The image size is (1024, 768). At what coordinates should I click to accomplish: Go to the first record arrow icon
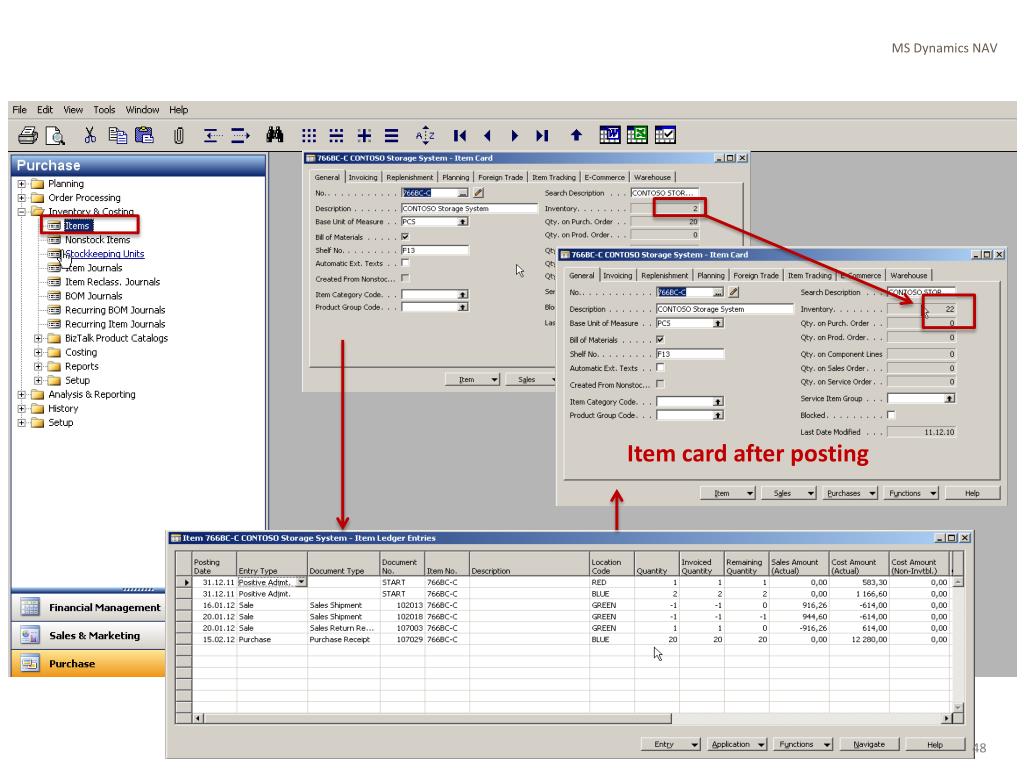tap(460, 135)
